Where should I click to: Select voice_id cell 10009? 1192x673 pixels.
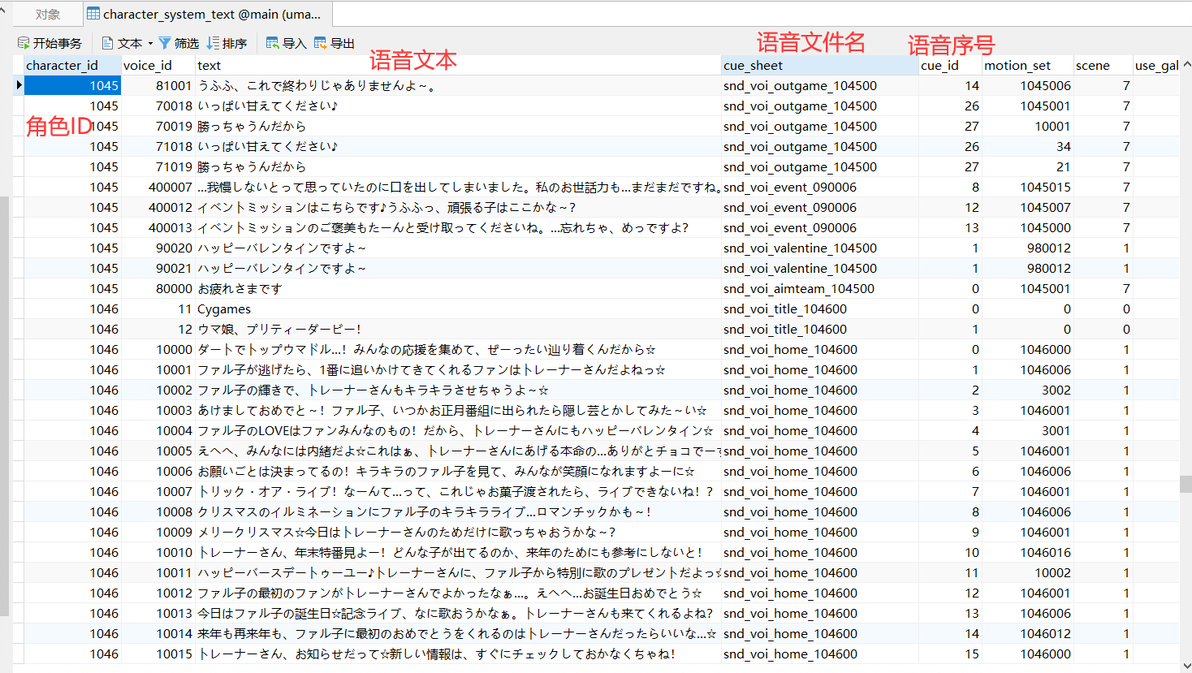point(158,532)
